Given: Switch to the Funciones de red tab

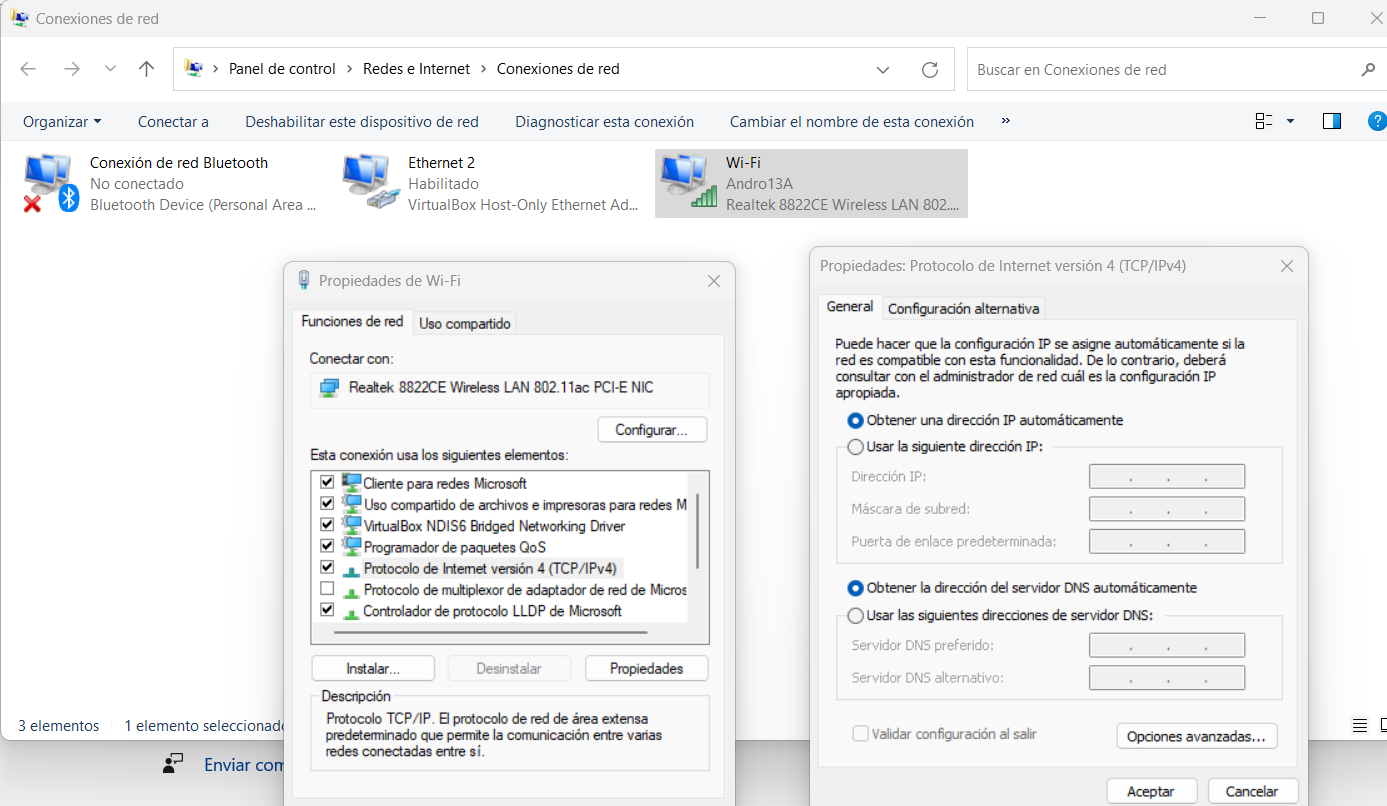Looking at the screenshot, I should pyautogui.click(x=352, y=321).
